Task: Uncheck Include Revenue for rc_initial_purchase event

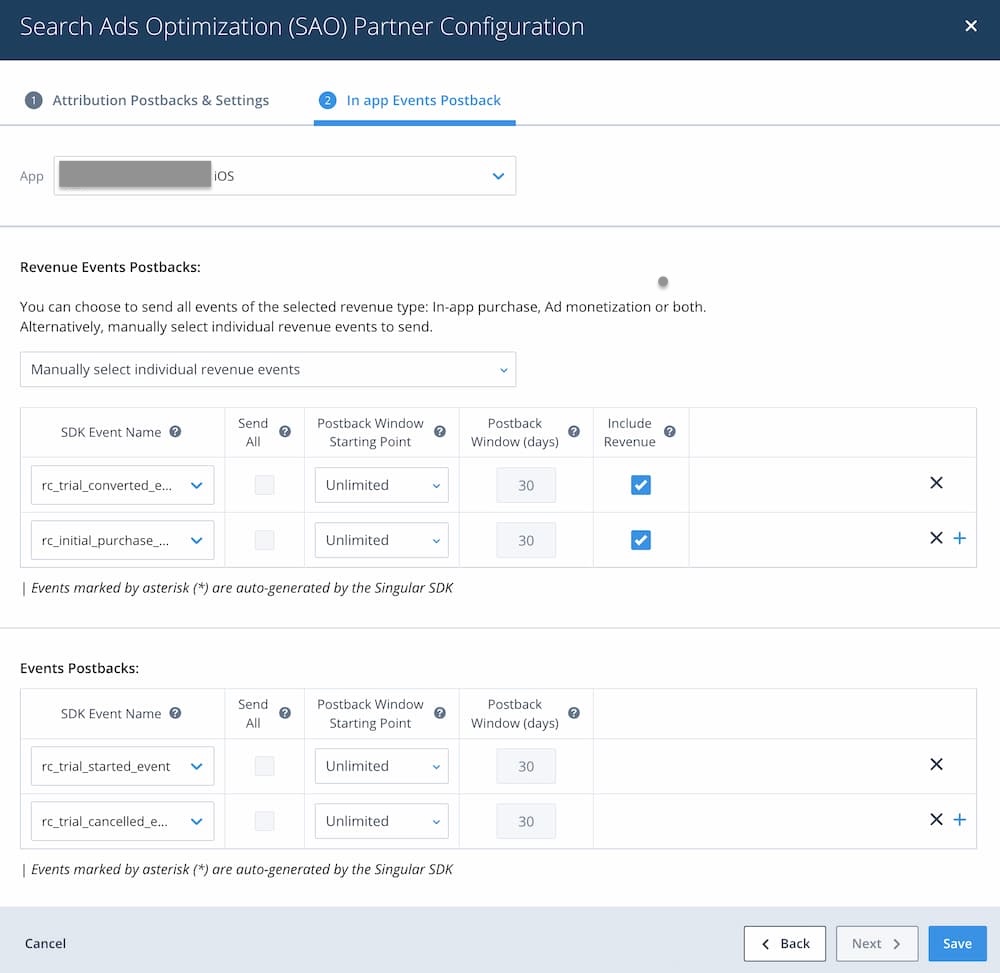Action: tap(641, 540)
